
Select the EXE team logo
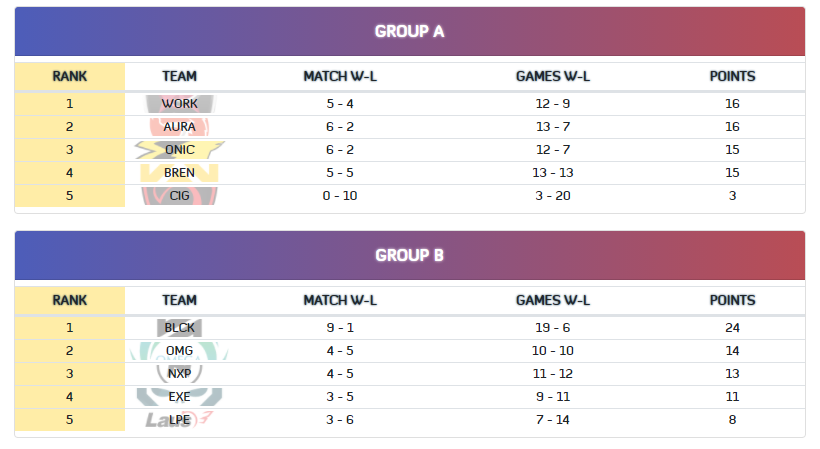(x=179, y=397)
